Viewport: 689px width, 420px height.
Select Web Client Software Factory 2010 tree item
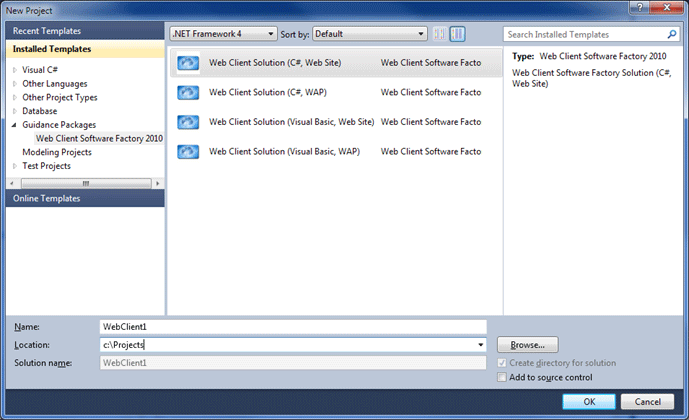tap(99, 138)
